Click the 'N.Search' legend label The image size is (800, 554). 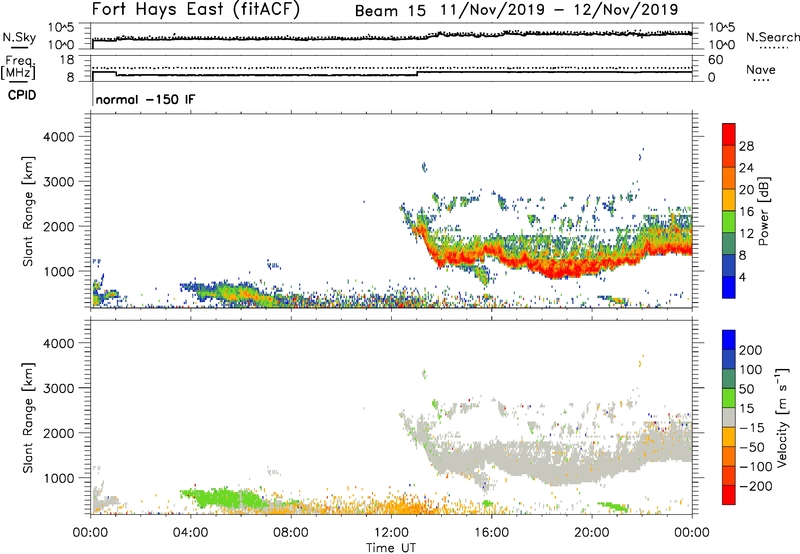coord(772,37)
